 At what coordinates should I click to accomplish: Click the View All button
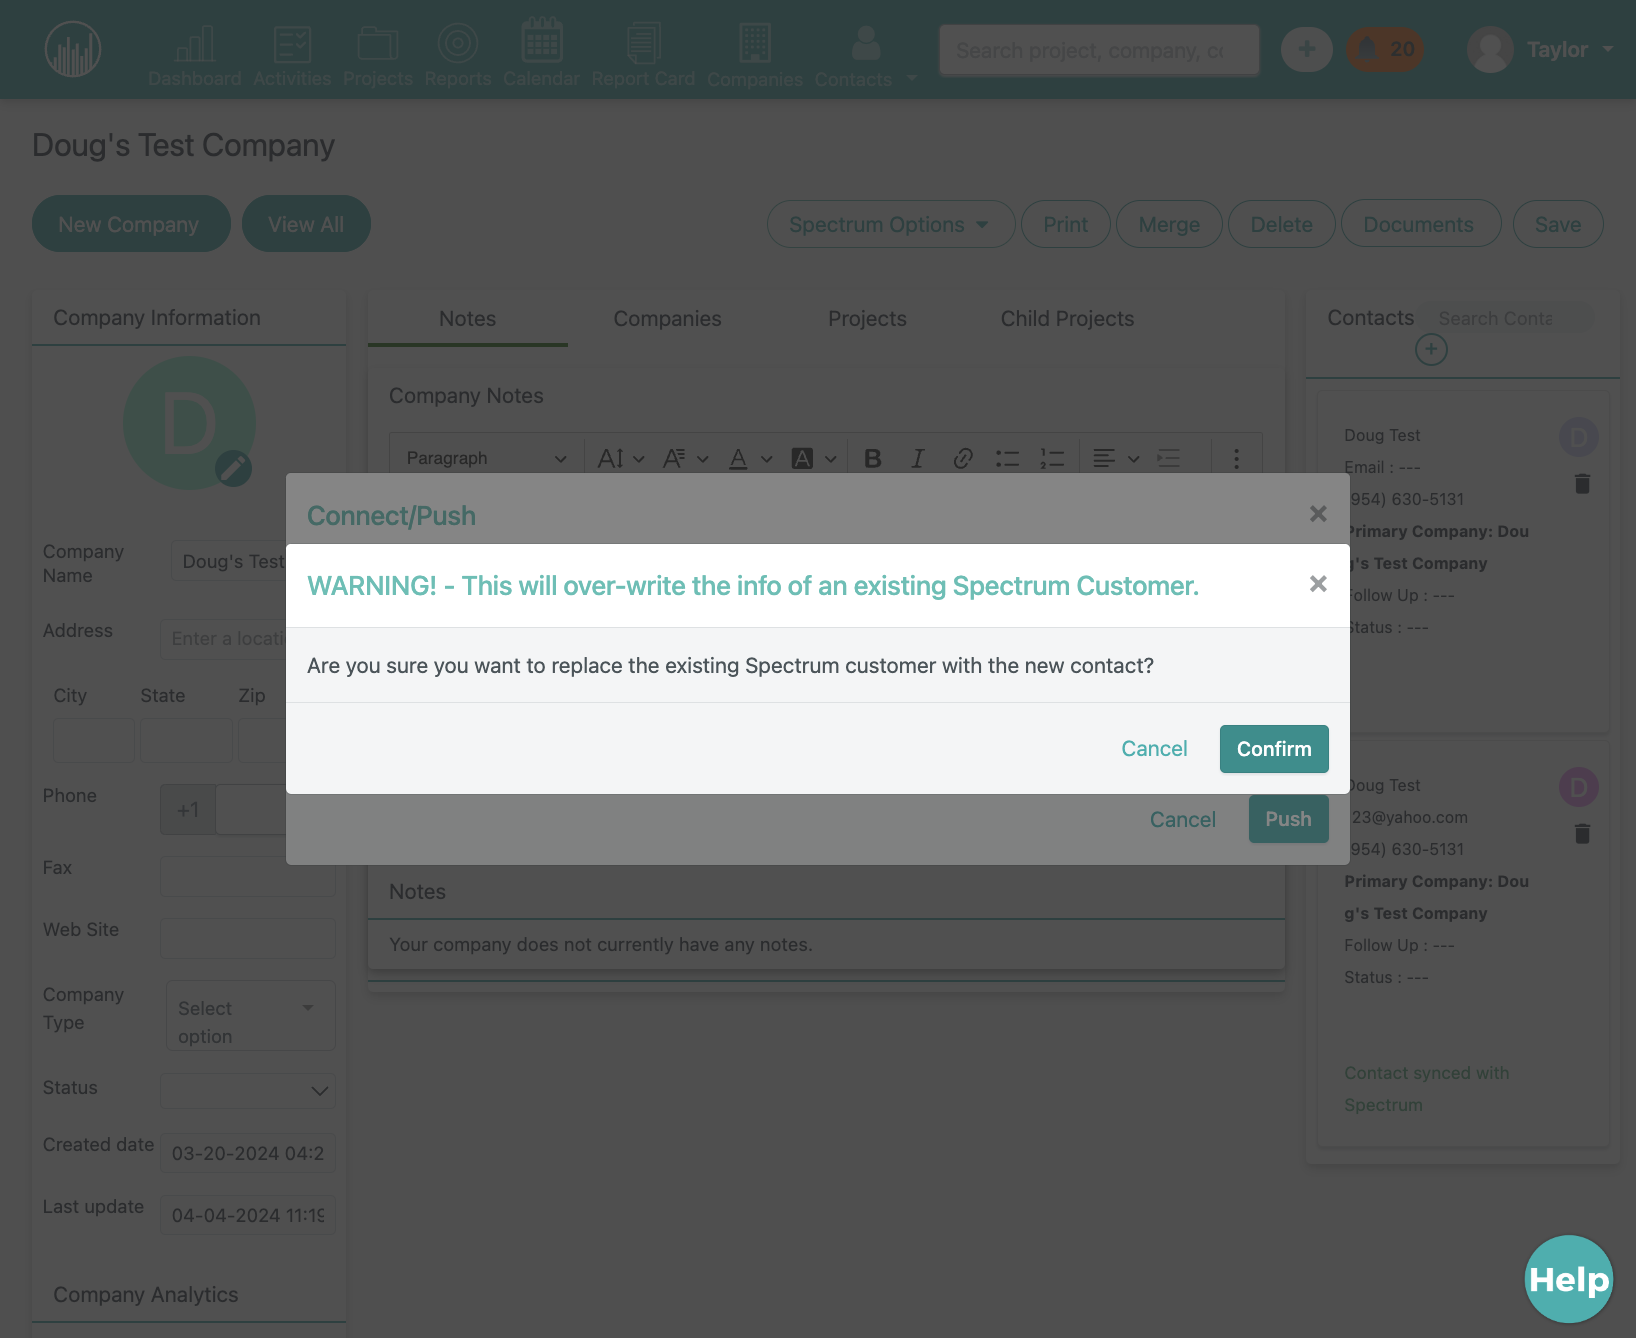(306, 224)
